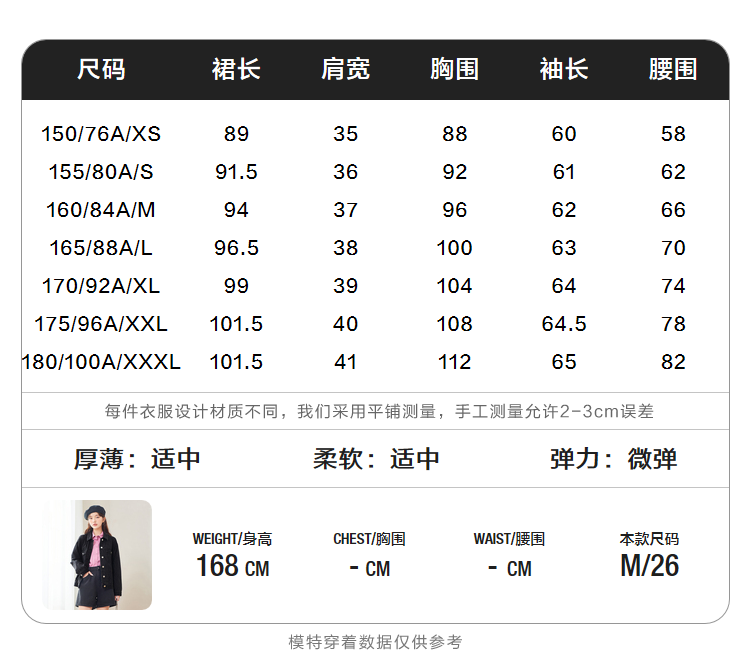
Task: Select the 裙长 column header
Action: [x=236, y=69]
